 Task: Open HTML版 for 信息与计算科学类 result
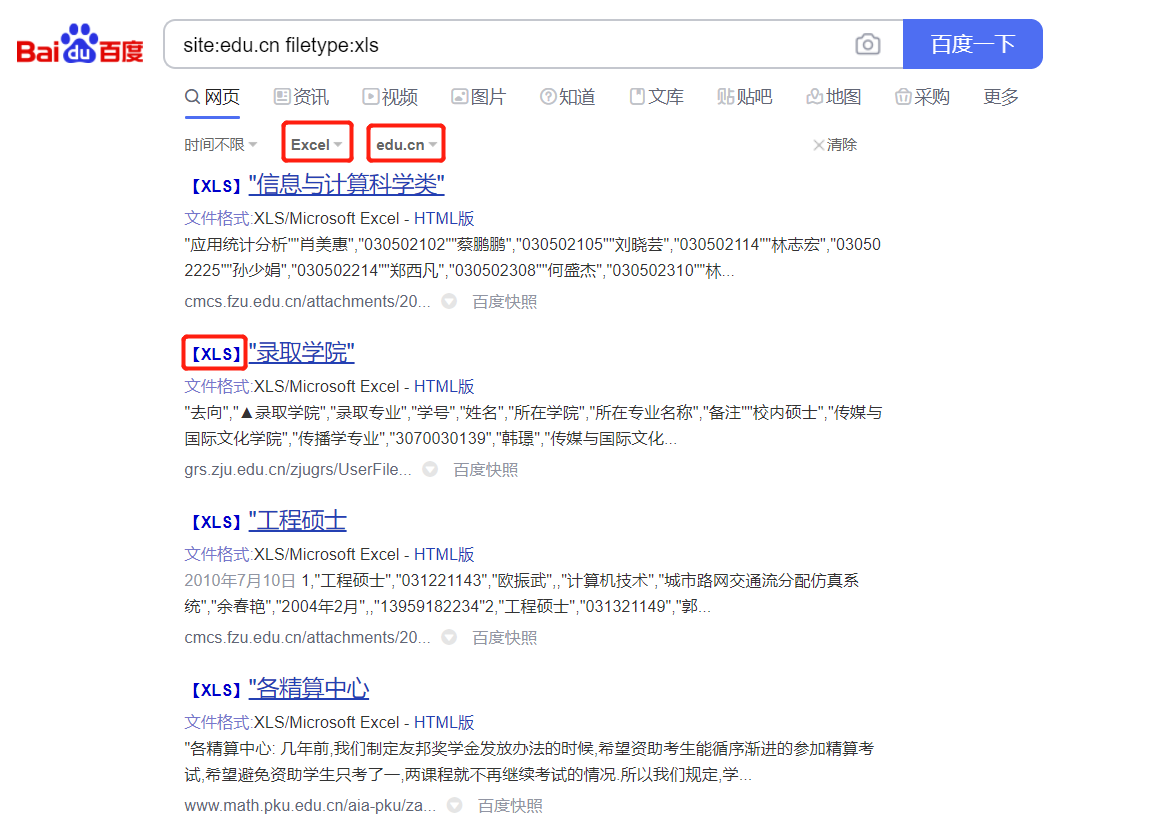point(444,218)
